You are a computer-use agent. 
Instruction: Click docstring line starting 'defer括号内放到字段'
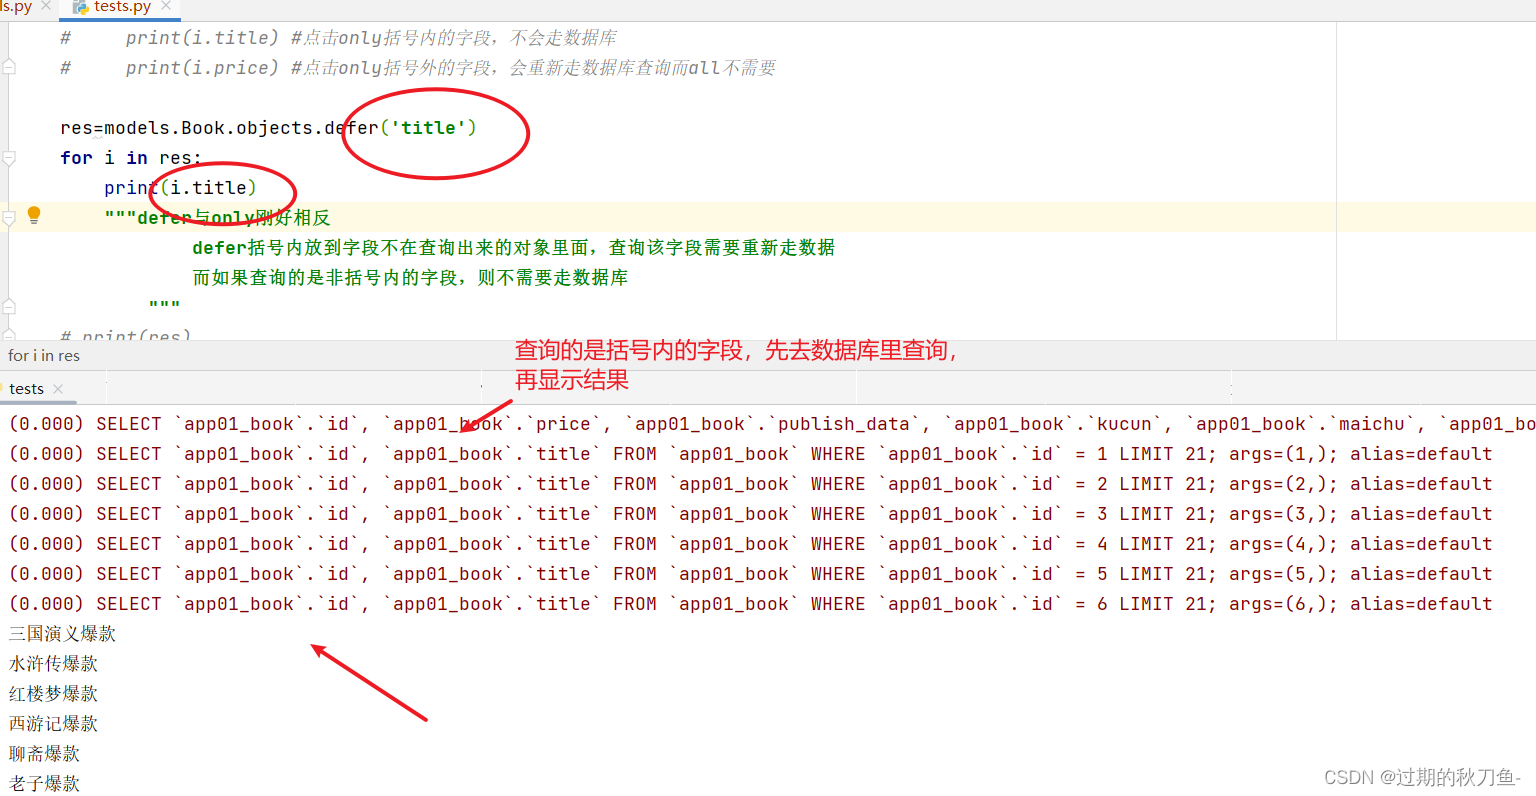(x=513, y=248)
